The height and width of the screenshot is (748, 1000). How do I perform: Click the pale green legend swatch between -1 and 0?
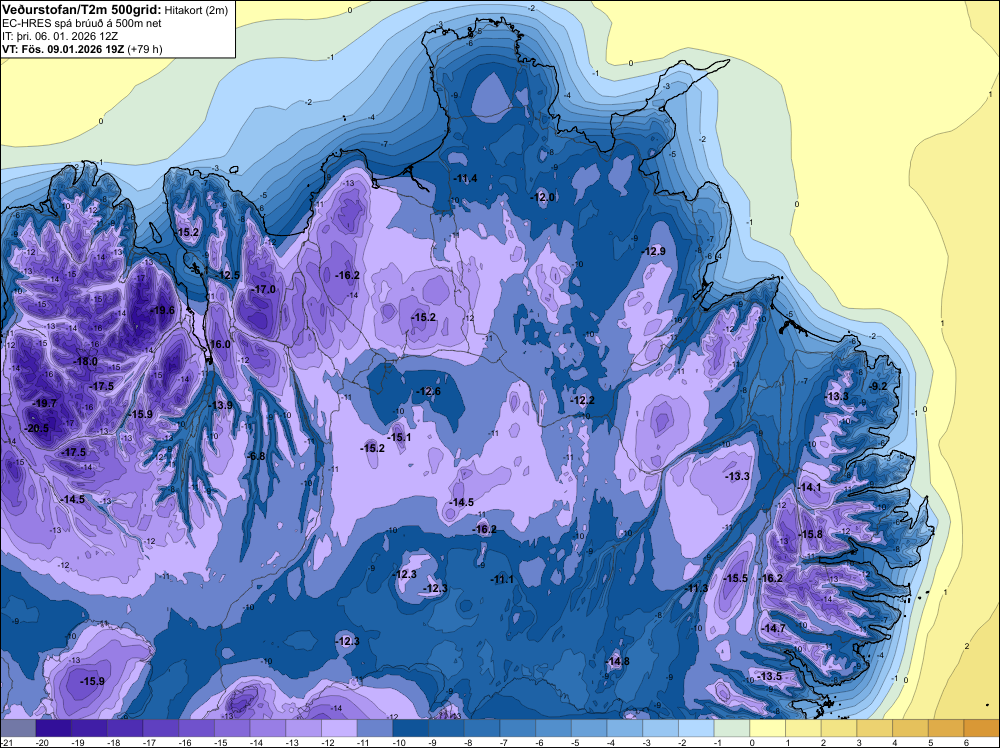[x=732, y=728]
